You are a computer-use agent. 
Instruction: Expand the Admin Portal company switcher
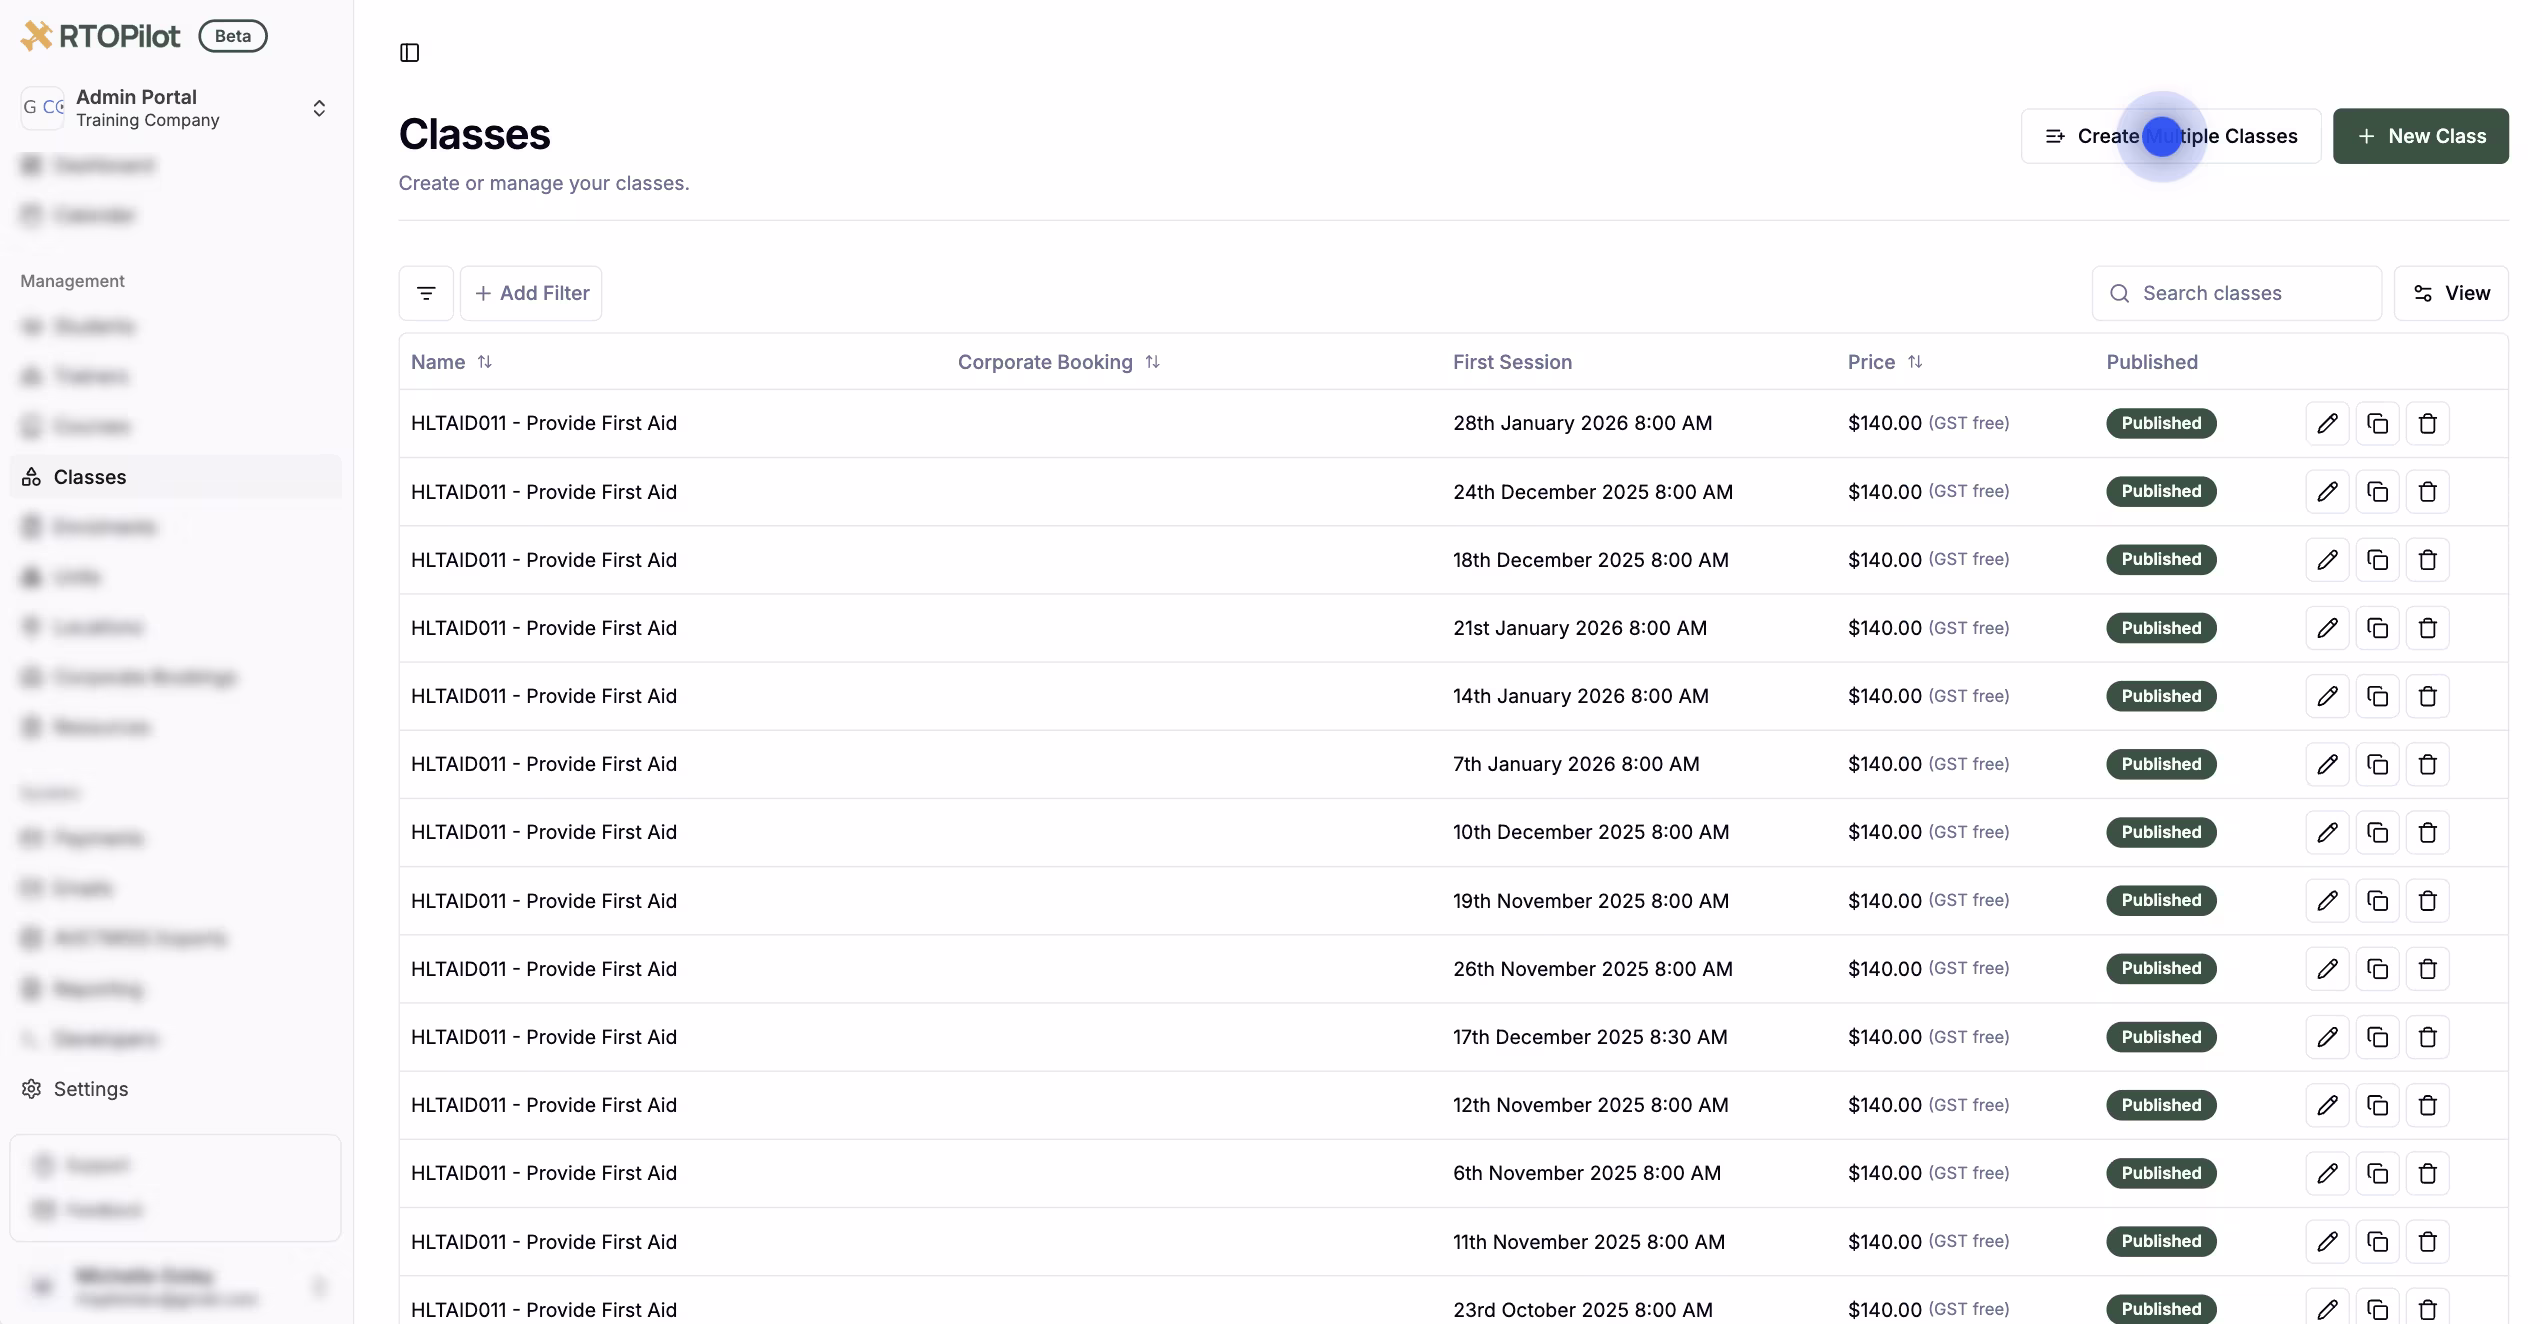pyautogui.click(x=319, y=108)
